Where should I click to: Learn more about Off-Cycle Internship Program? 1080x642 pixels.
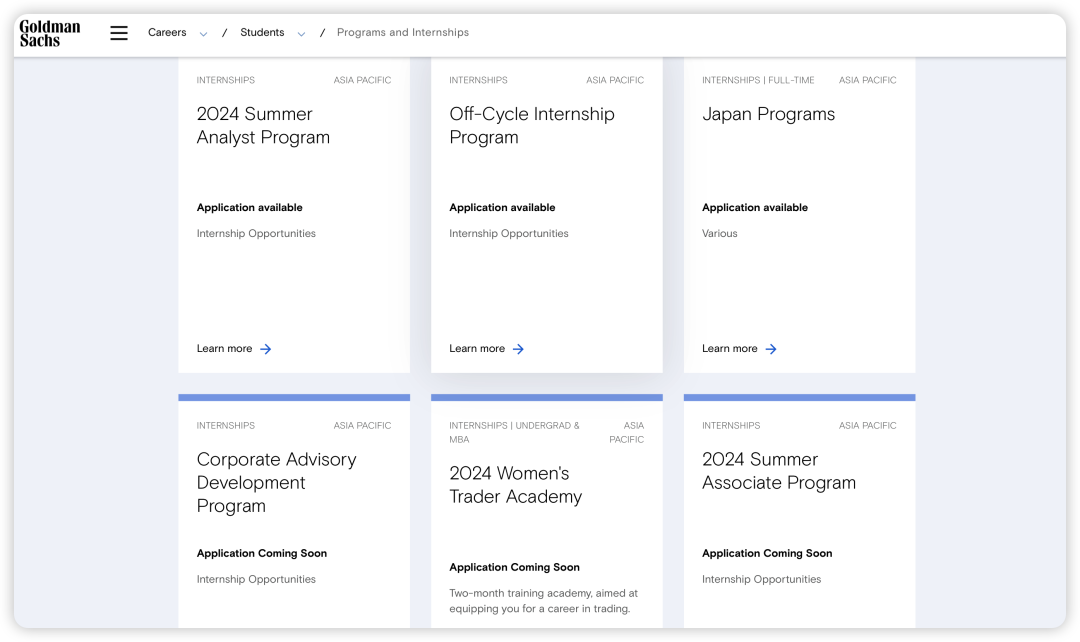tap(487, 349)
